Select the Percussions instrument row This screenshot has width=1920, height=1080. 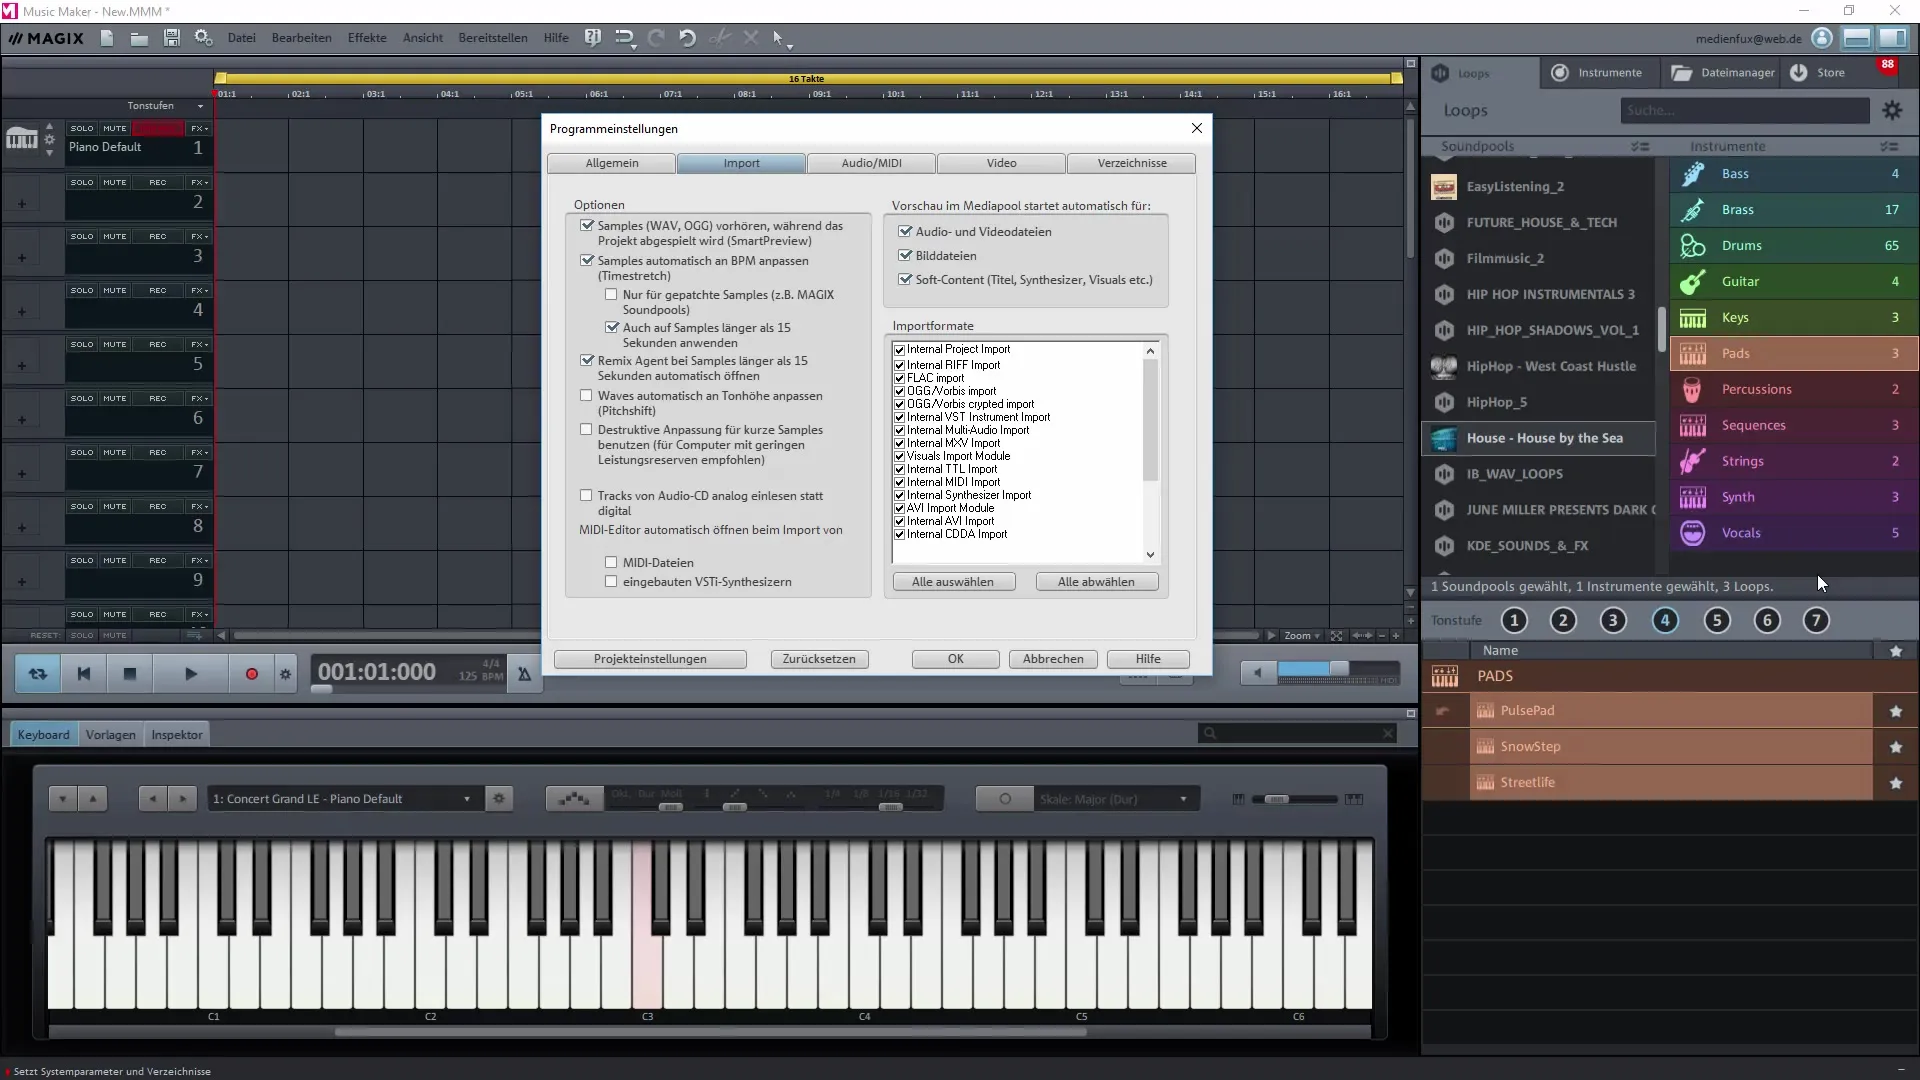tap(1794, 390)
